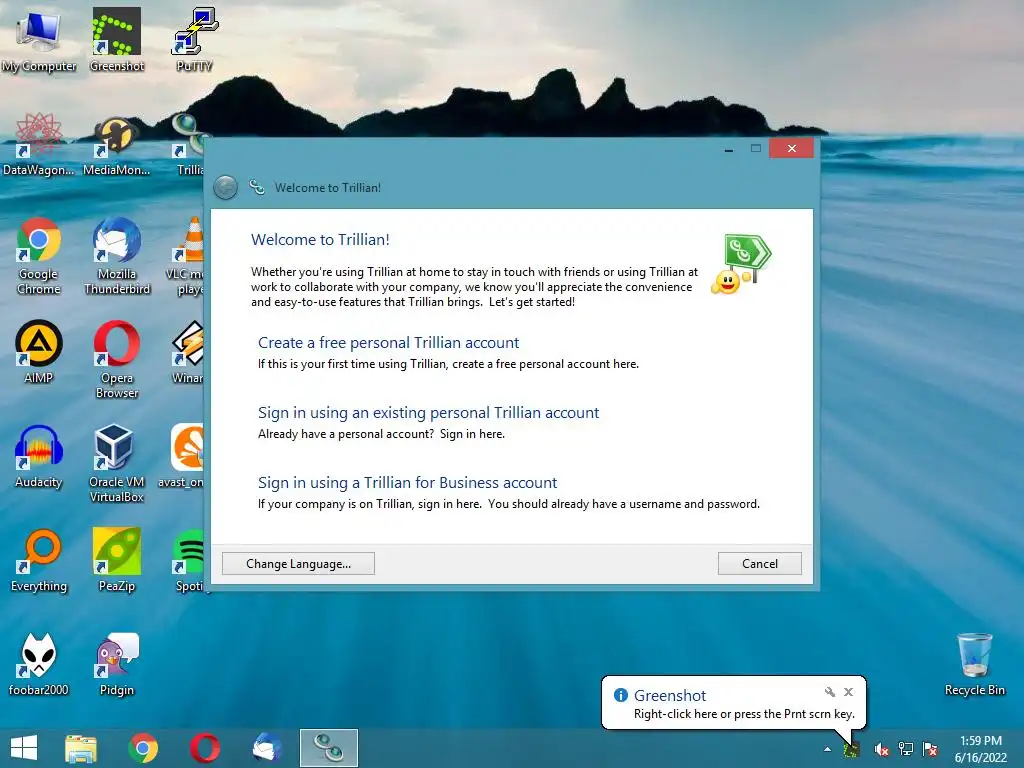This screenshot has height=768, width=1024.
Task: Open My Computer desktop icon
Action: [x=39, y=39]
